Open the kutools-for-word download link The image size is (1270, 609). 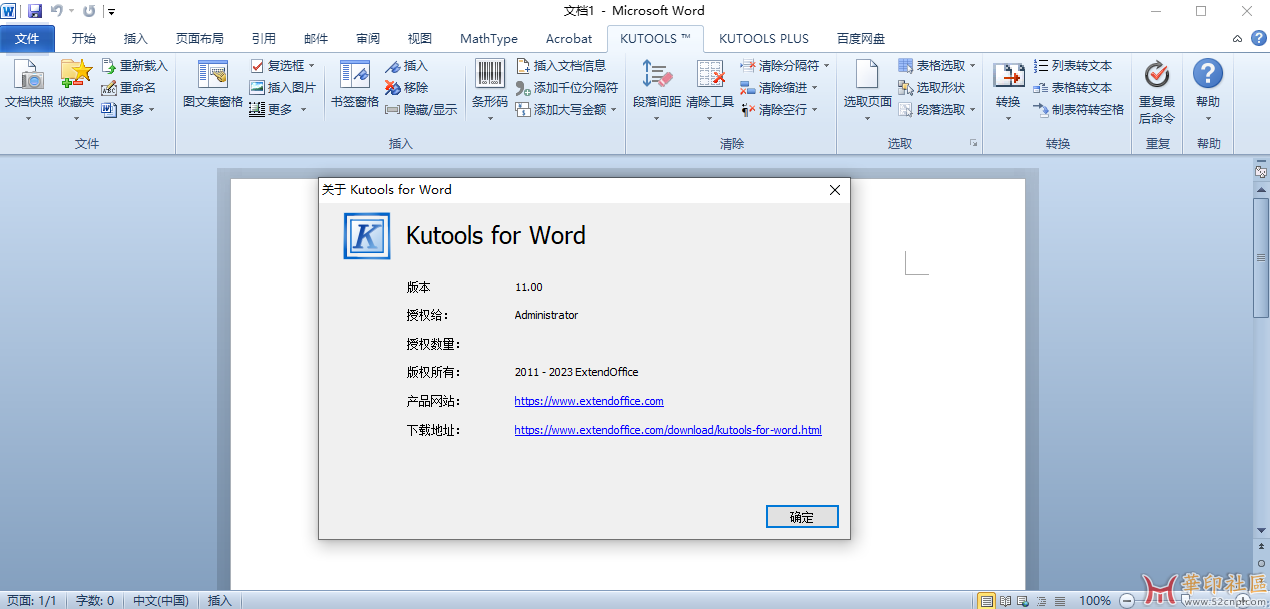click(x=668, y=430)
